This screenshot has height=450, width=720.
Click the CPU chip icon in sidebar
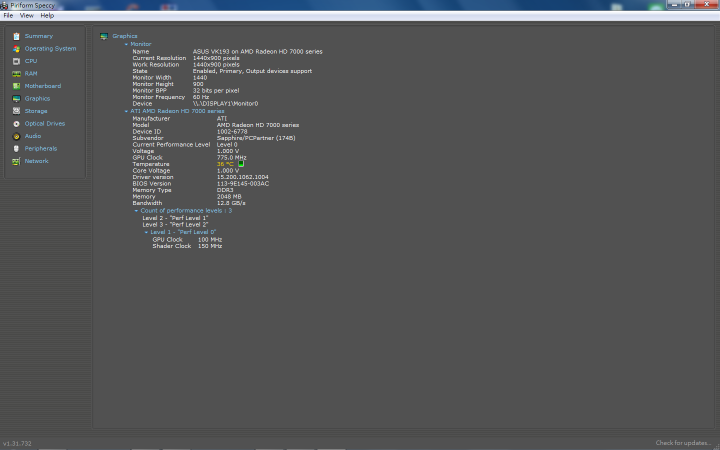(x=17, y=61)
